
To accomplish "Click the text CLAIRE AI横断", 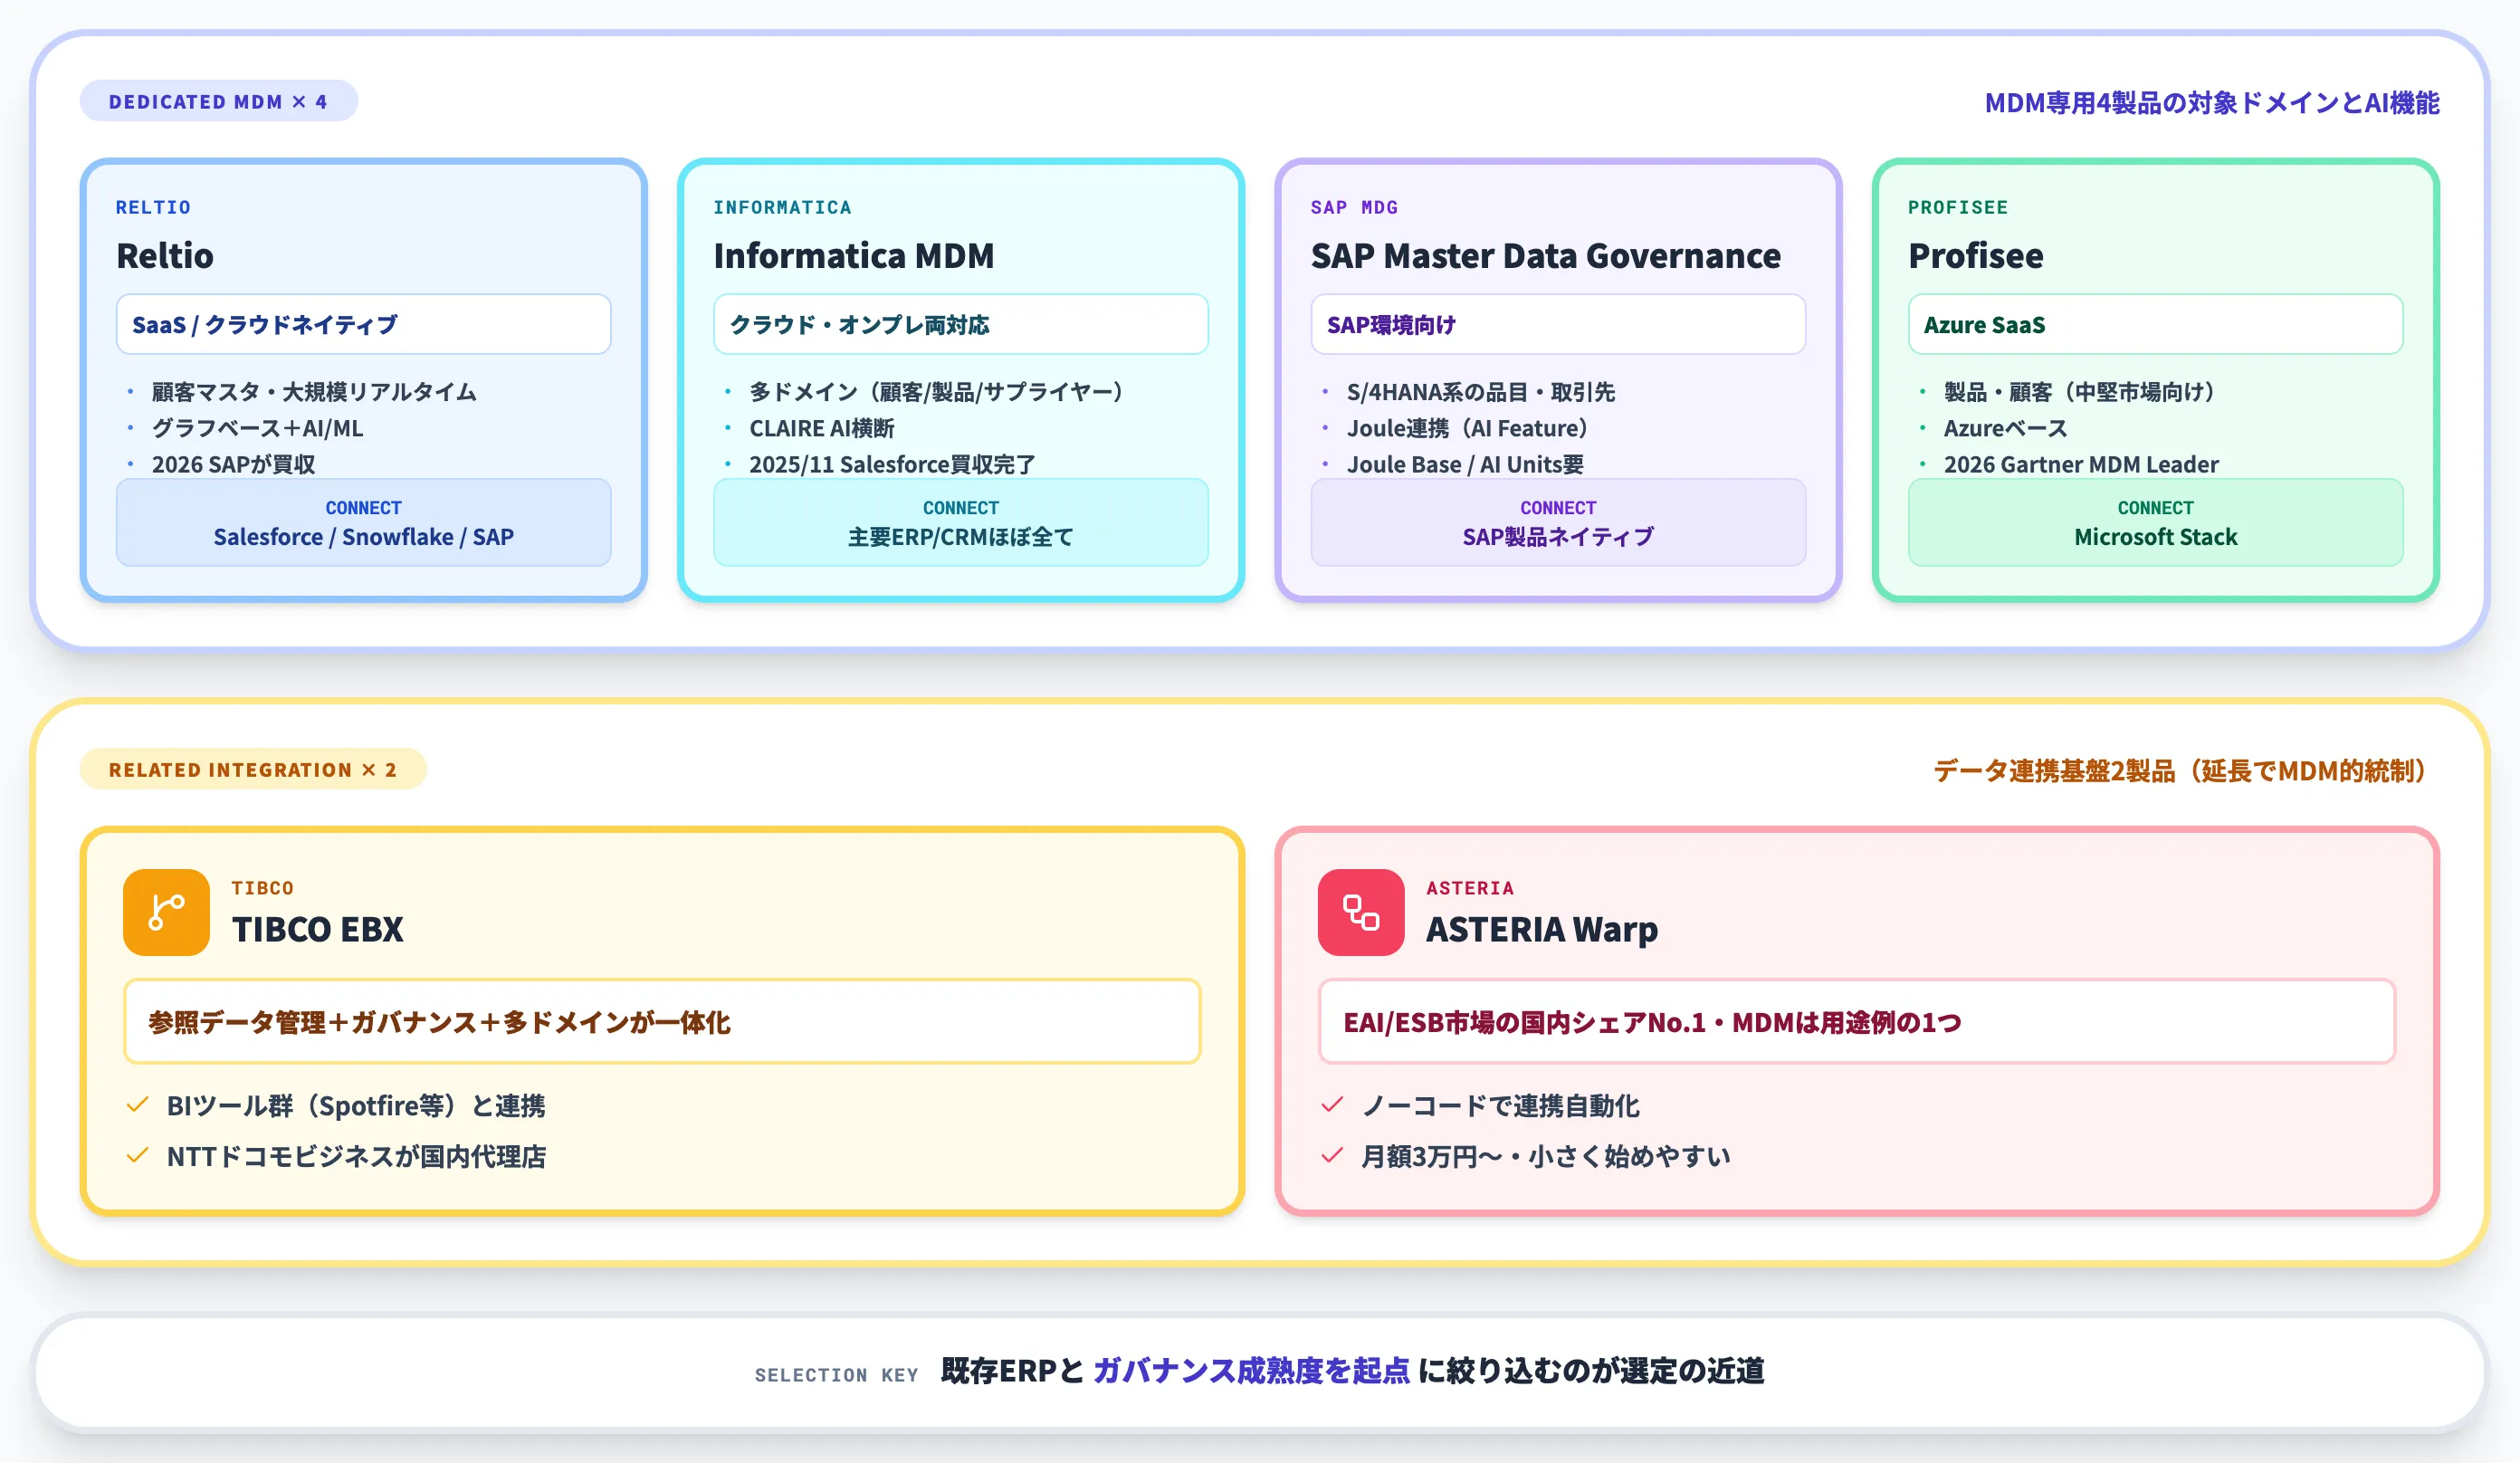I will tap(822, 428).
